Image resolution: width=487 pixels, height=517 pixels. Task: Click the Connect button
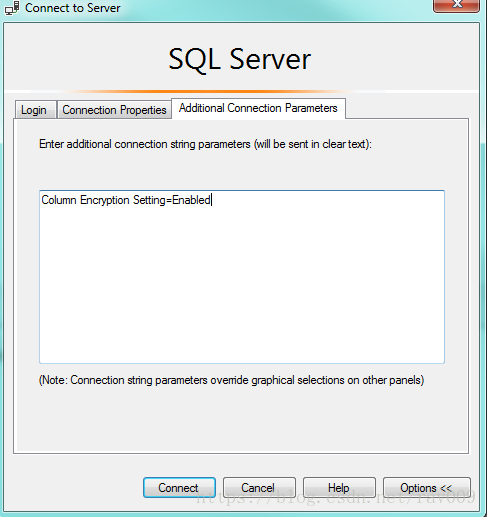179,488
